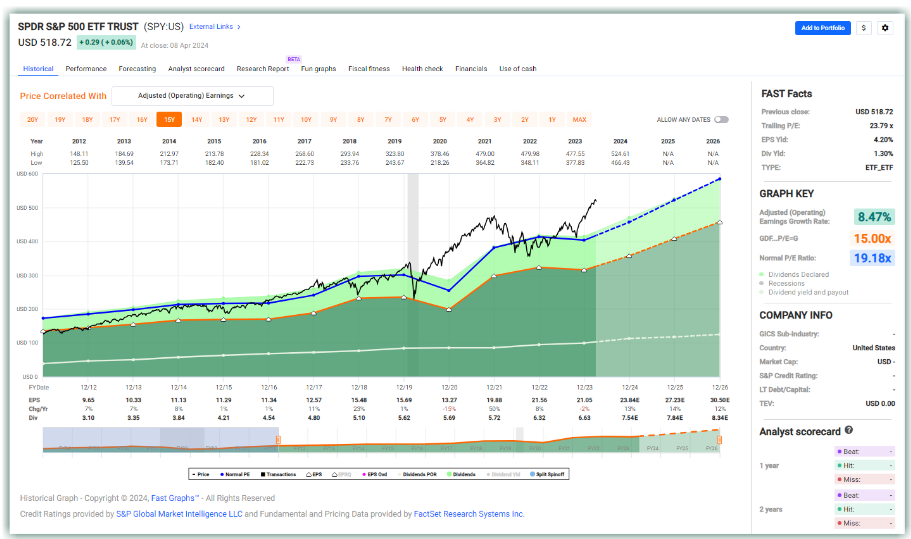Viewport: 911px width, 539px height.
Task: Follow the FactSet Research Systems Inc. link
Action: (469, 514)
